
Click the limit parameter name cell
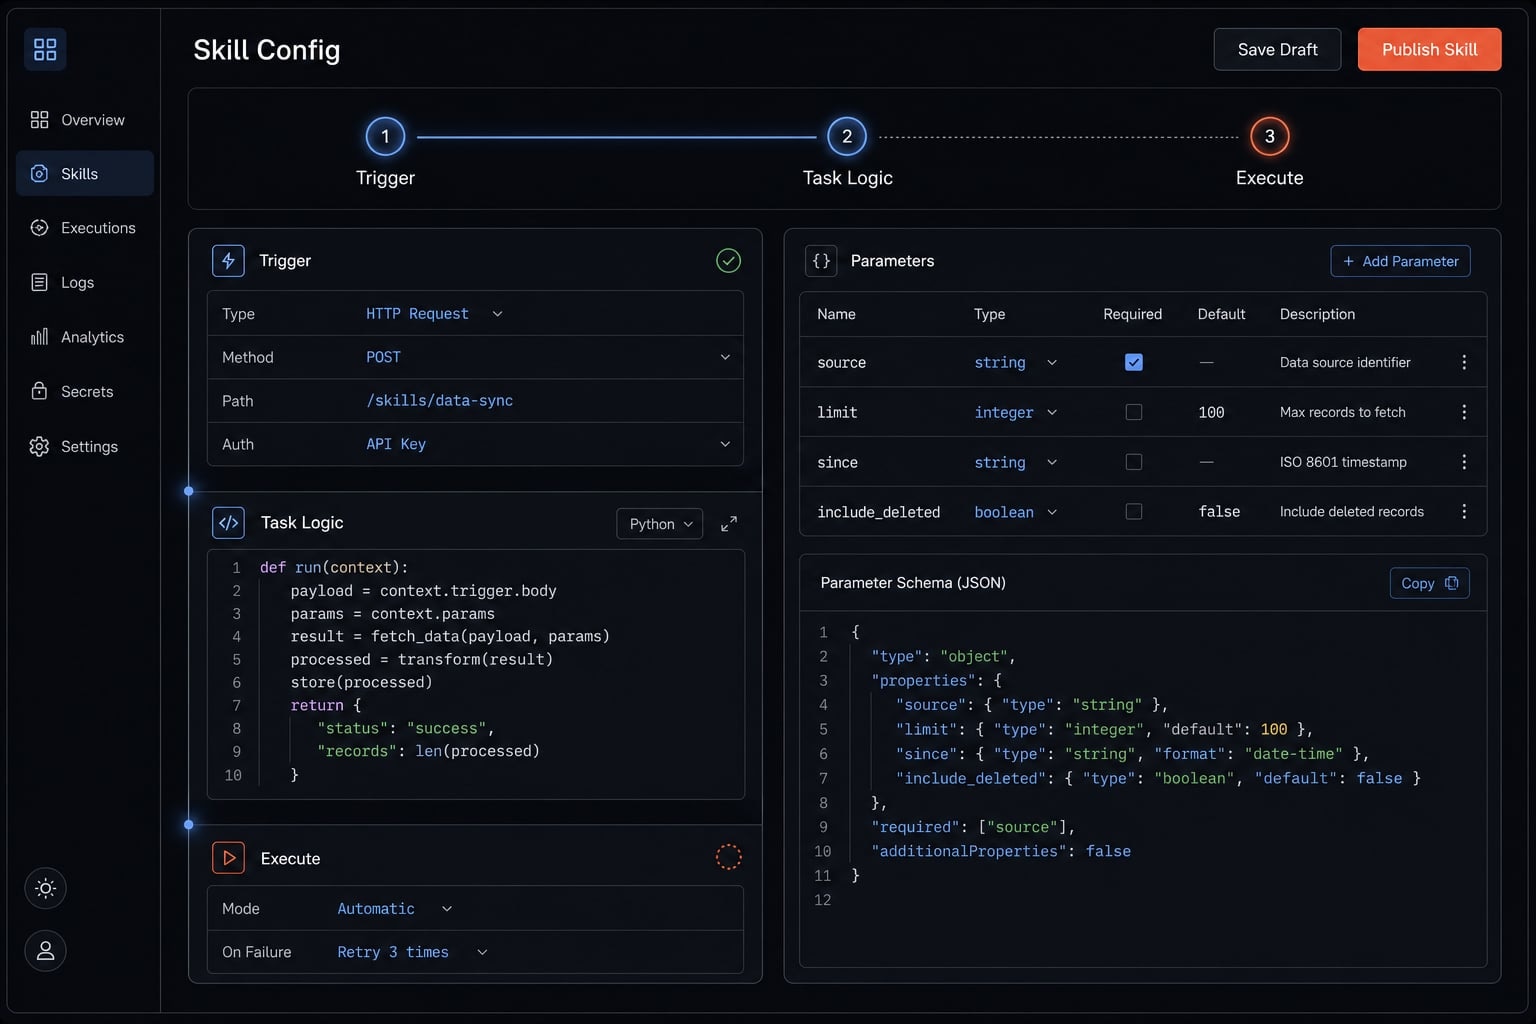coord(837,412)
